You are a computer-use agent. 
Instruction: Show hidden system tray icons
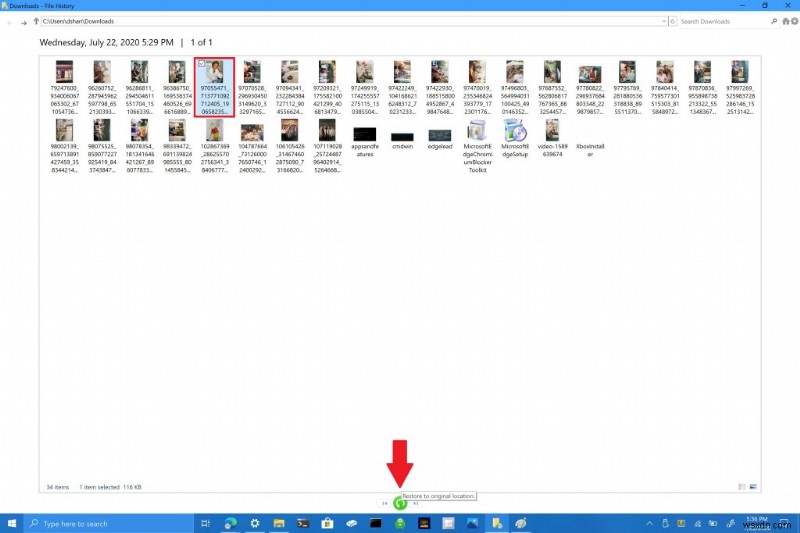tap(649, 523)
